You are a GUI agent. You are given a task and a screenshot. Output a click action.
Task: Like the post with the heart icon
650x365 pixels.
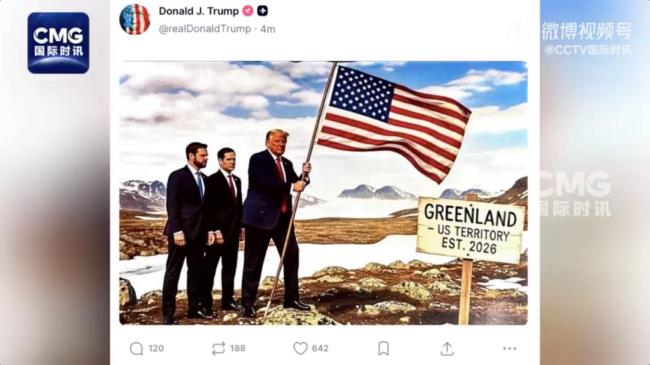[300, 348]
